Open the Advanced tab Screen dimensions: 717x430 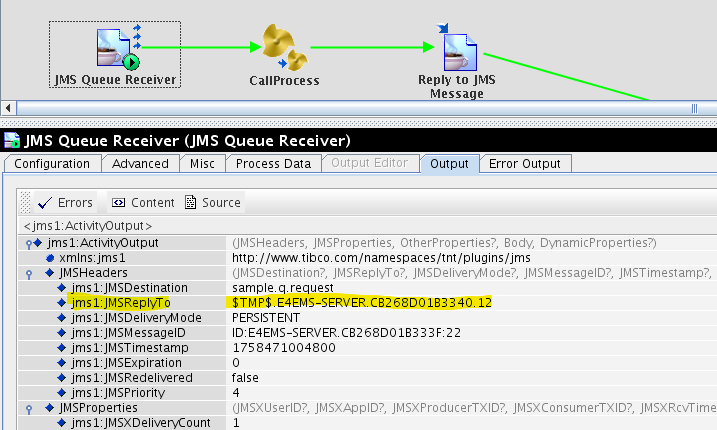click(x=140, y=163)
